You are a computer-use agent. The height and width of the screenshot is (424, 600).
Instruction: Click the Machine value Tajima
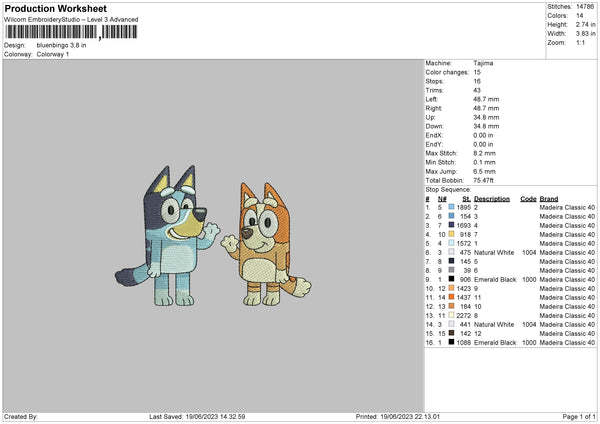click(x=483, y=63)
